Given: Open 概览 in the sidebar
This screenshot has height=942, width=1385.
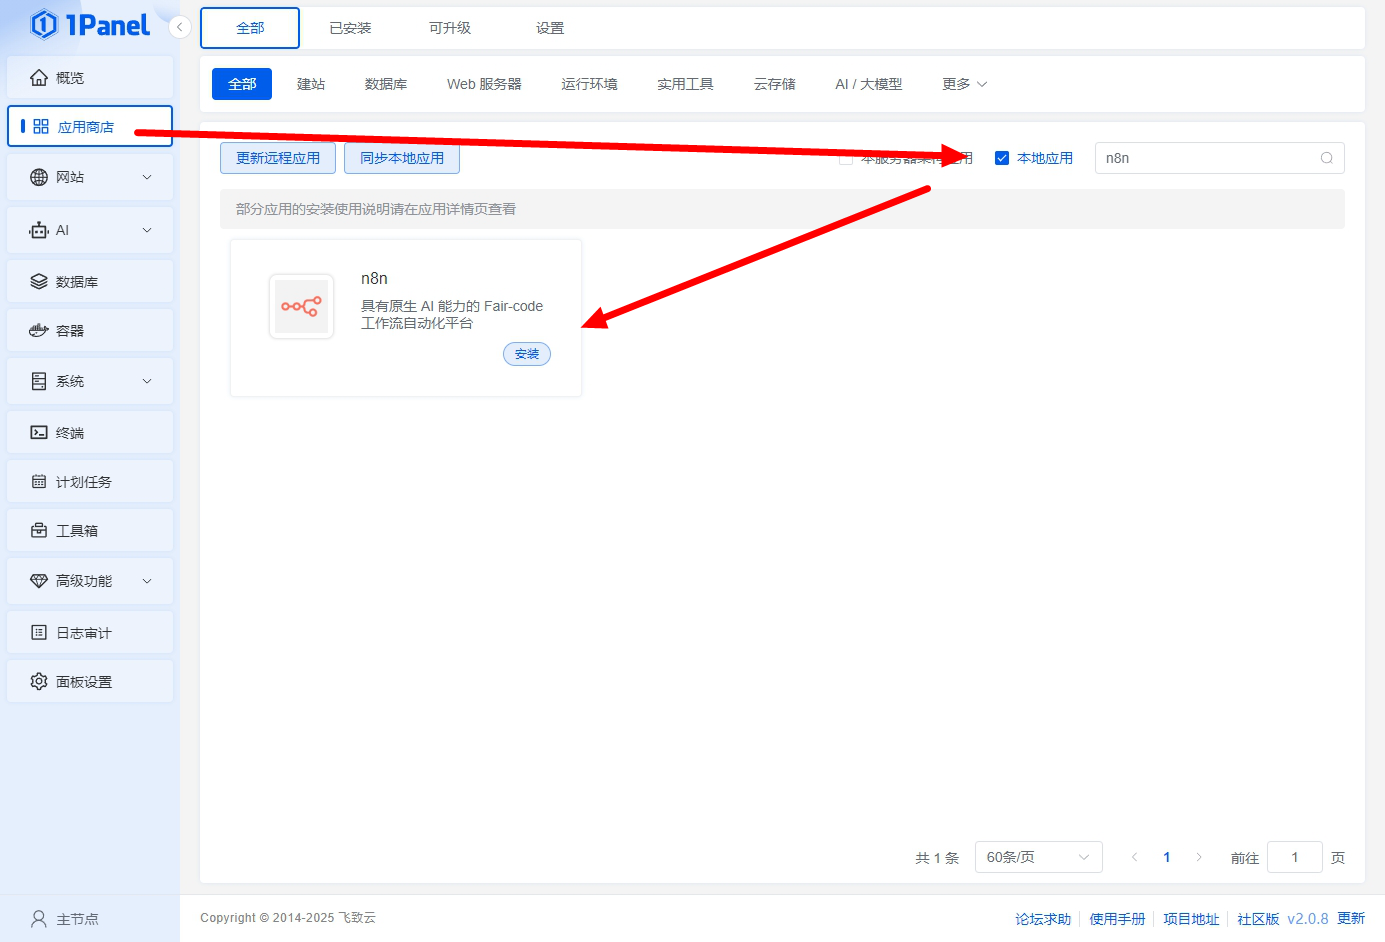Looking at the screenshot, I should click(x=90, y=77).
